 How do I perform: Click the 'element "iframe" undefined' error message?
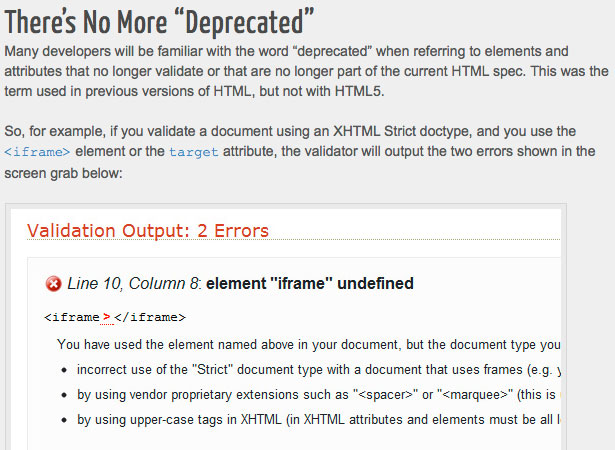(x=310, y=283)
